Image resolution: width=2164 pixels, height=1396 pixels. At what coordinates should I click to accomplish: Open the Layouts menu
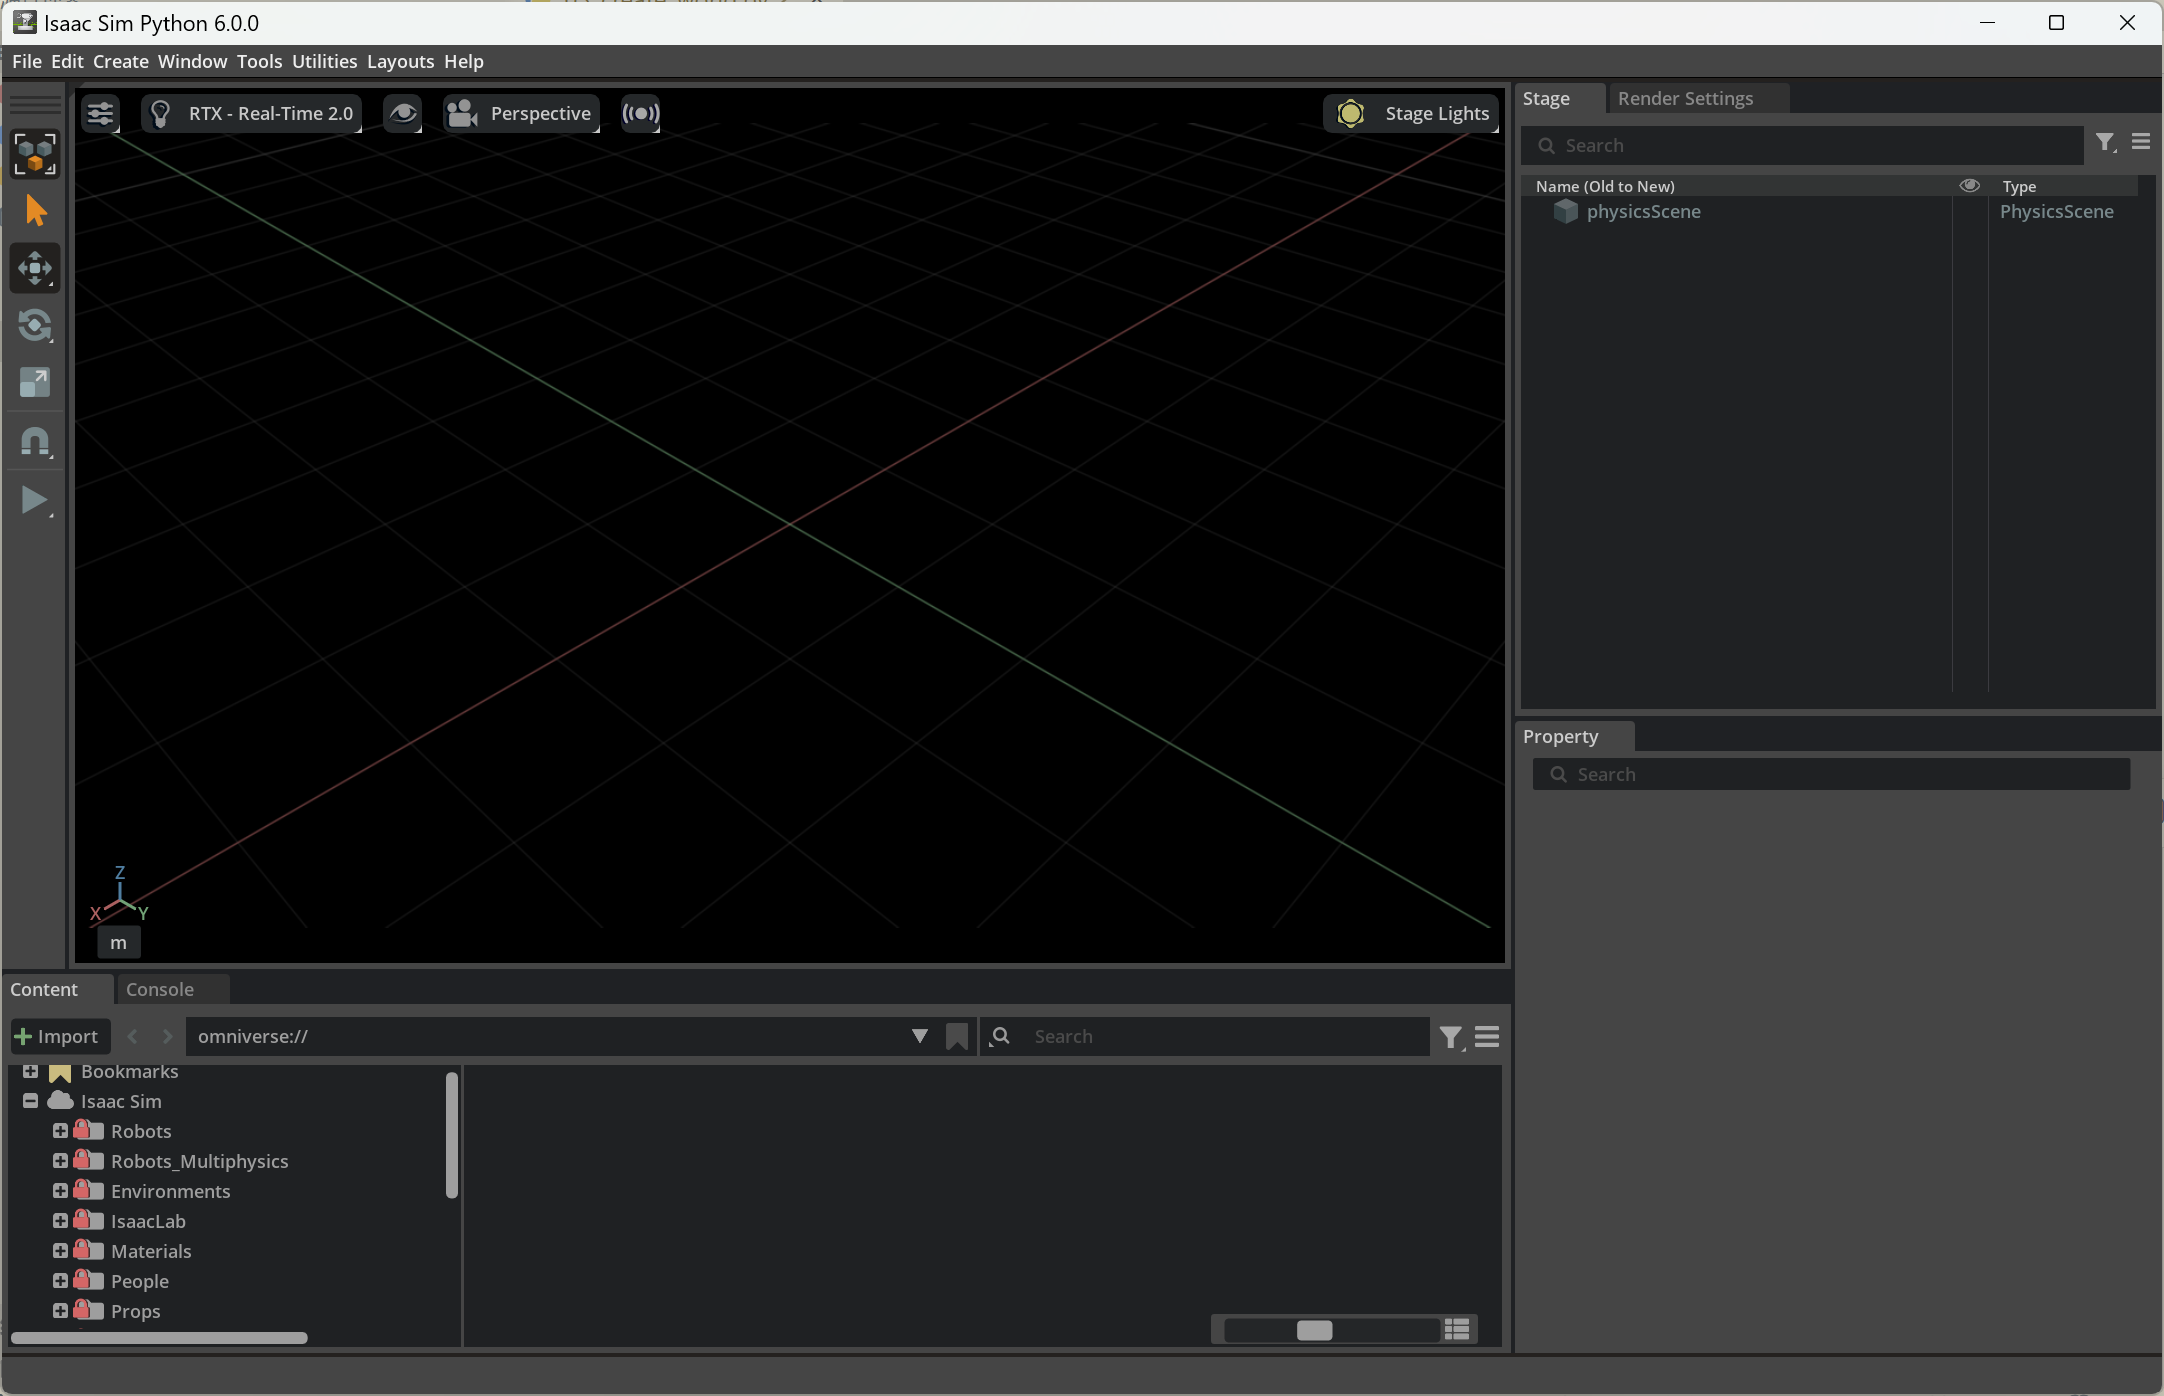click(x=400, y=61)
